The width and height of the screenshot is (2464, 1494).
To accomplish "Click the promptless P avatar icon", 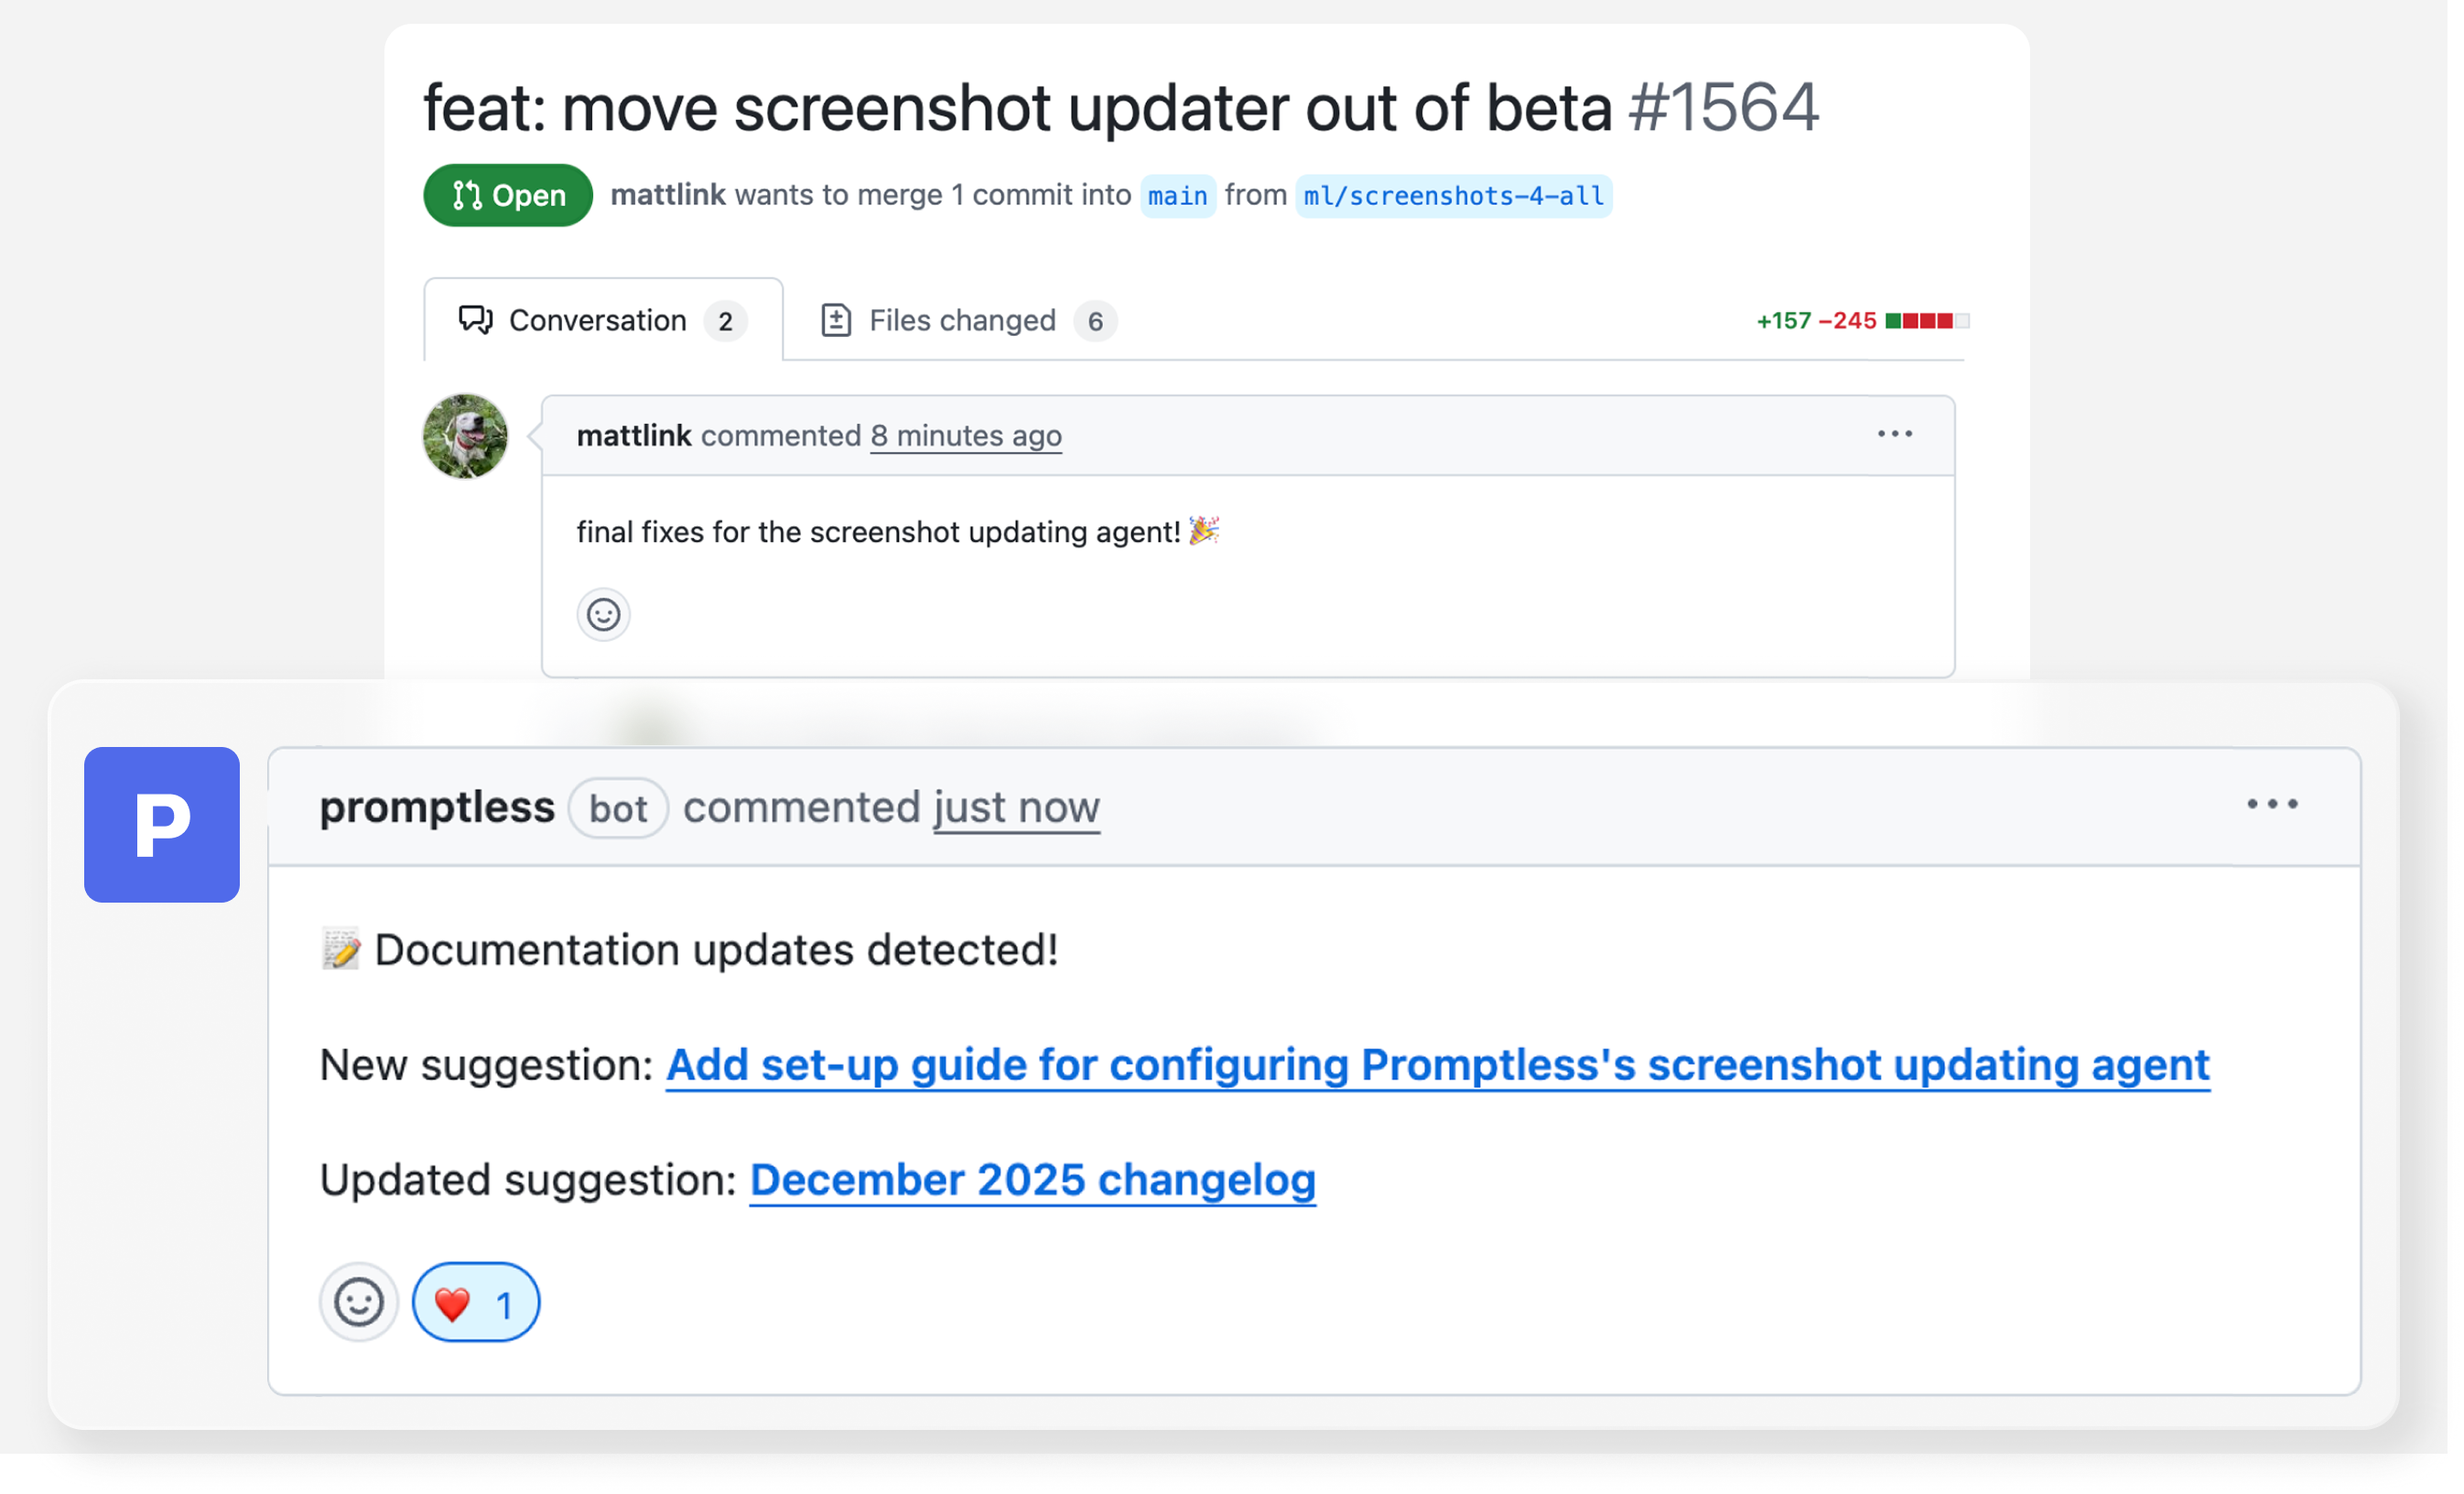I will coord(162,825).
